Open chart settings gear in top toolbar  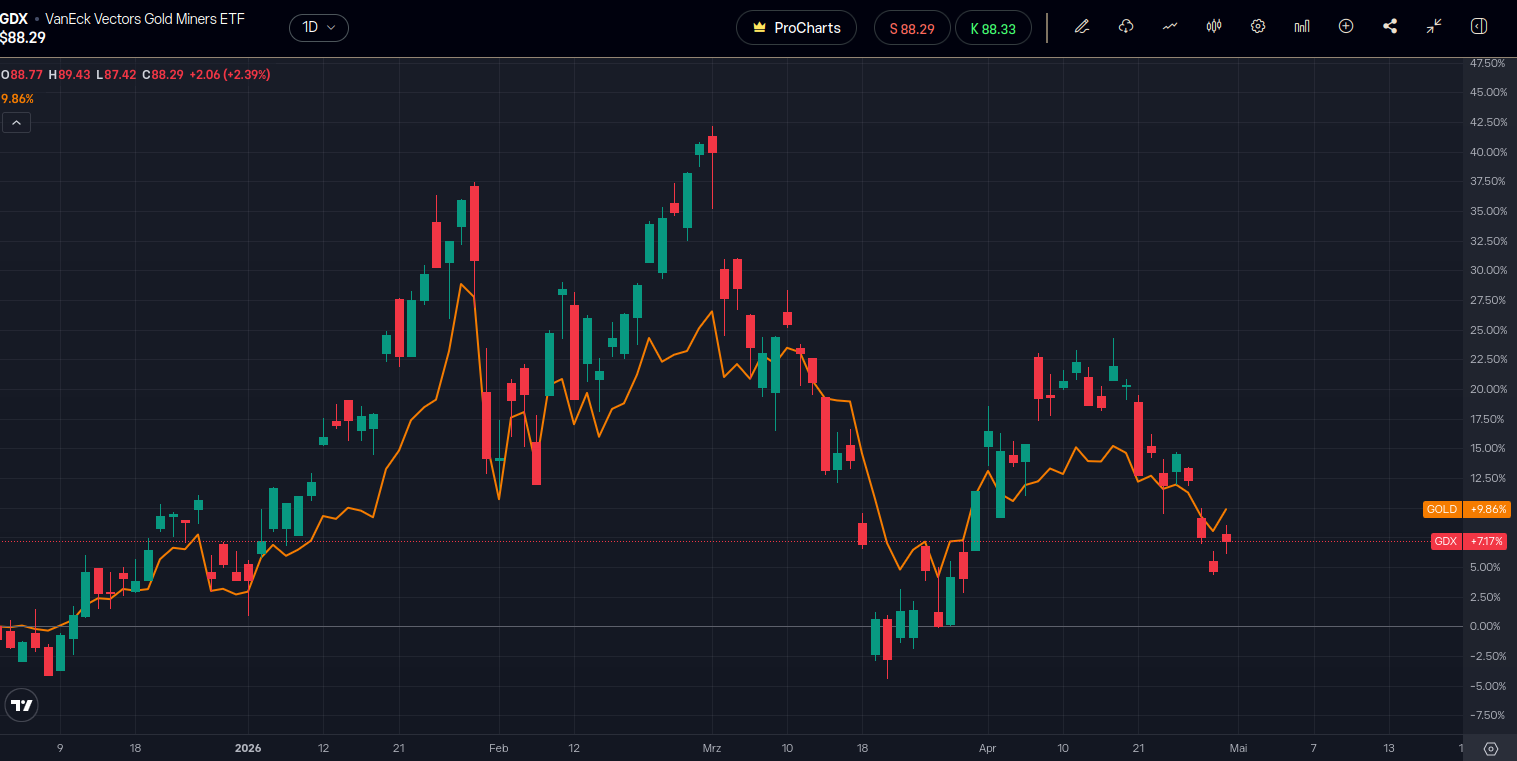(1258, 27)
